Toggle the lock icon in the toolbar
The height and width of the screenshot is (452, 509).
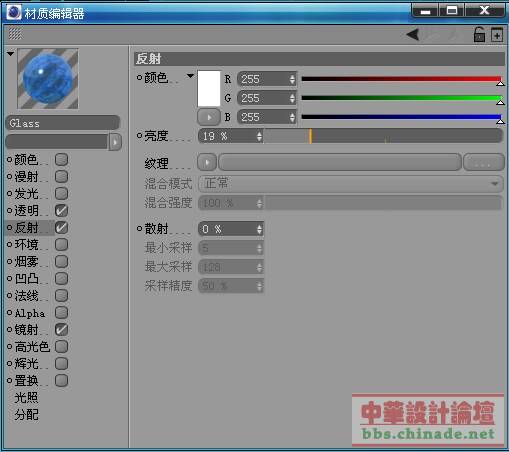click(479, 35)
